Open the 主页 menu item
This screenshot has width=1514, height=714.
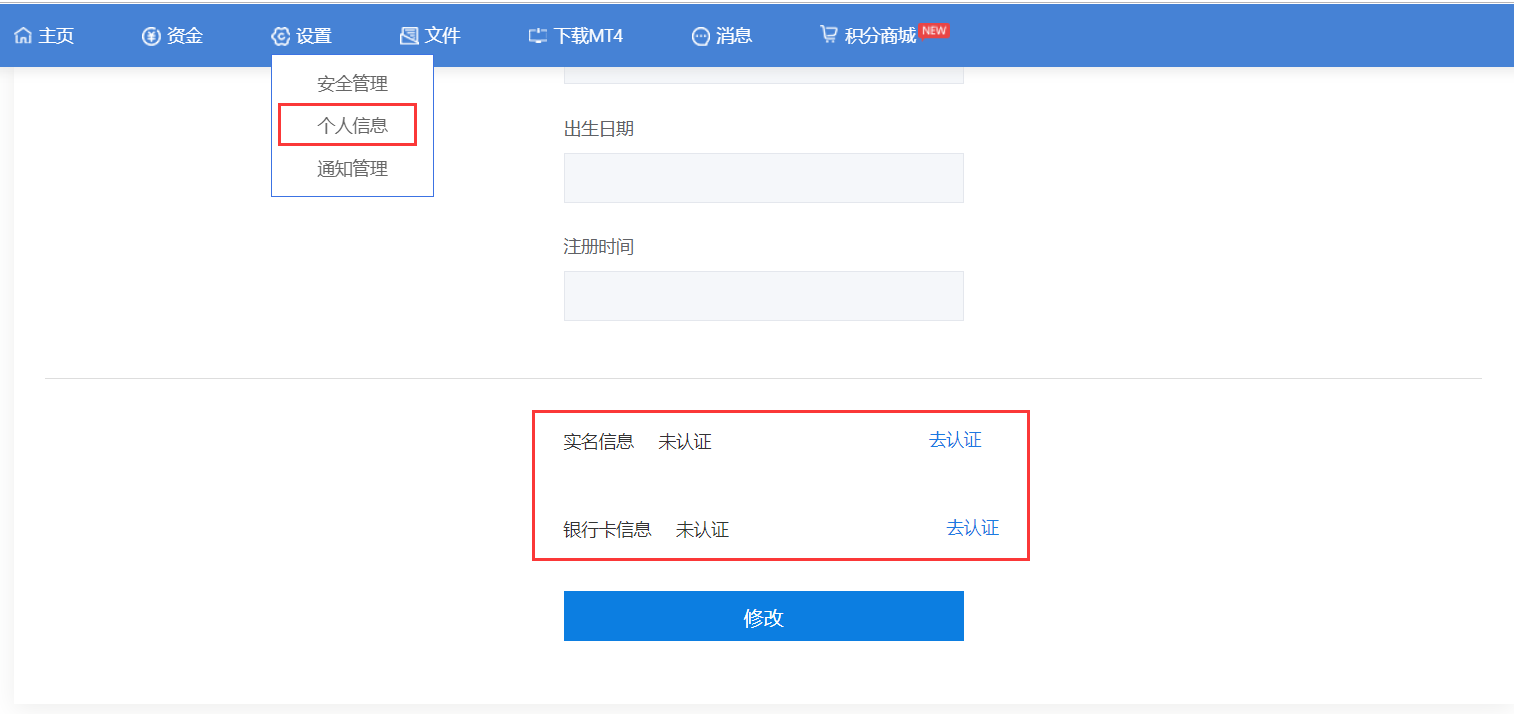[x=56, y=36]
